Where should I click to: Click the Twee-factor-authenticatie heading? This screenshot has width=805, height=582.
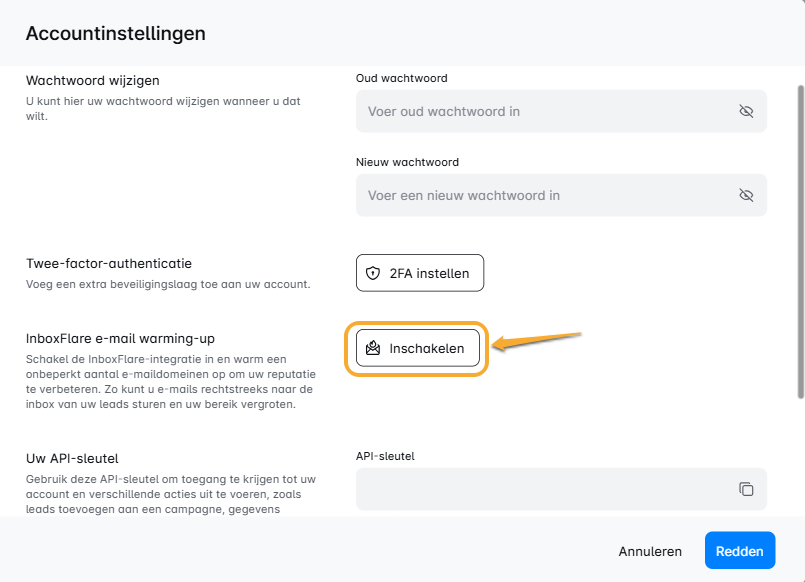click(x=109, y=263)
